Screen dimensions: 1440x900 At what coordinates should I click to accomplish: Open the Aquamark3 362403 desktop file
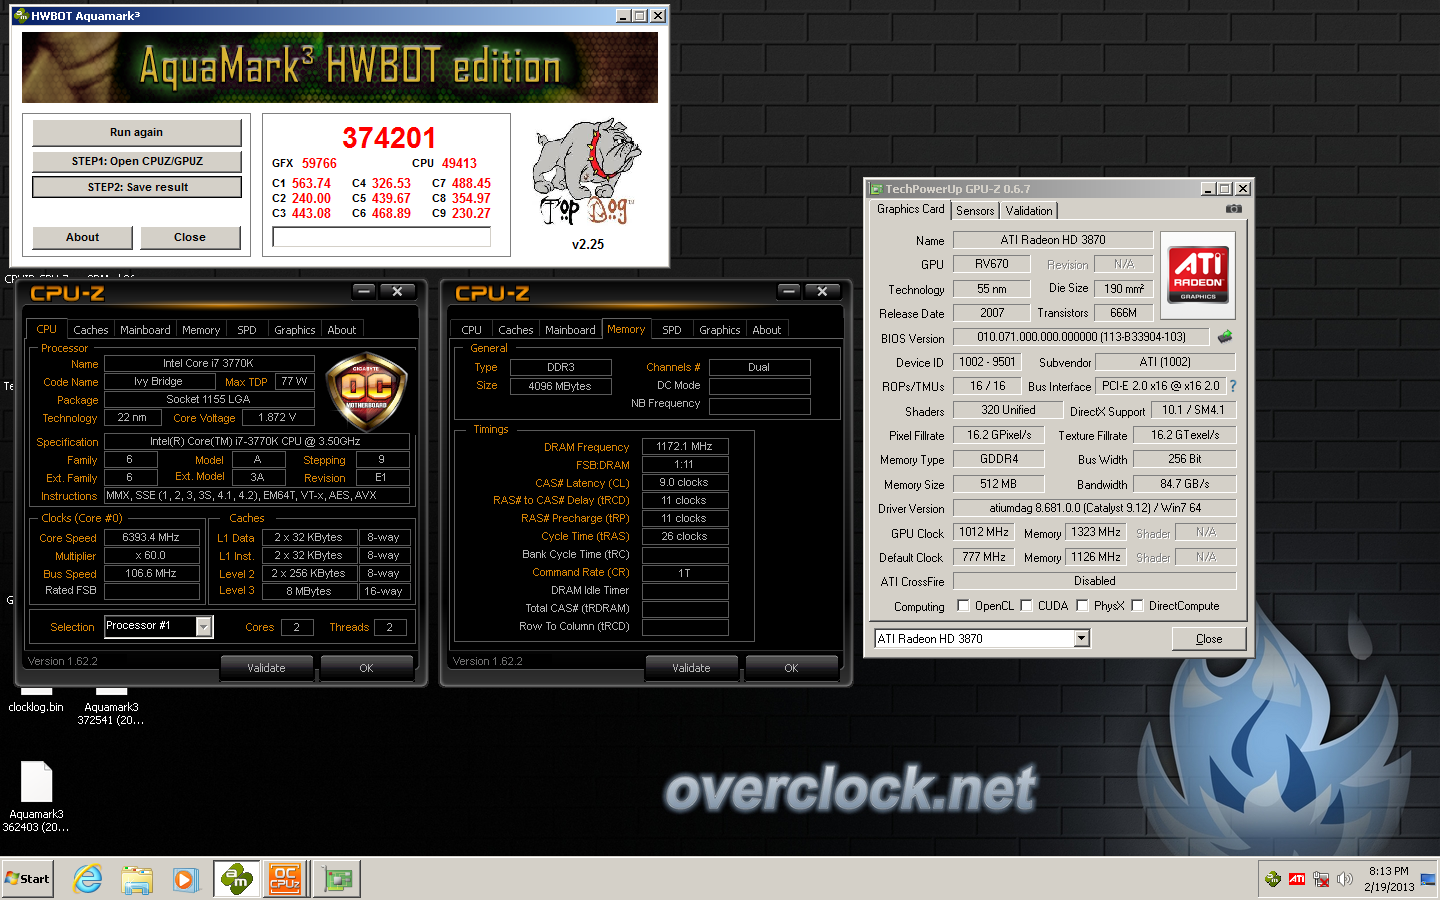coord(36,797)
